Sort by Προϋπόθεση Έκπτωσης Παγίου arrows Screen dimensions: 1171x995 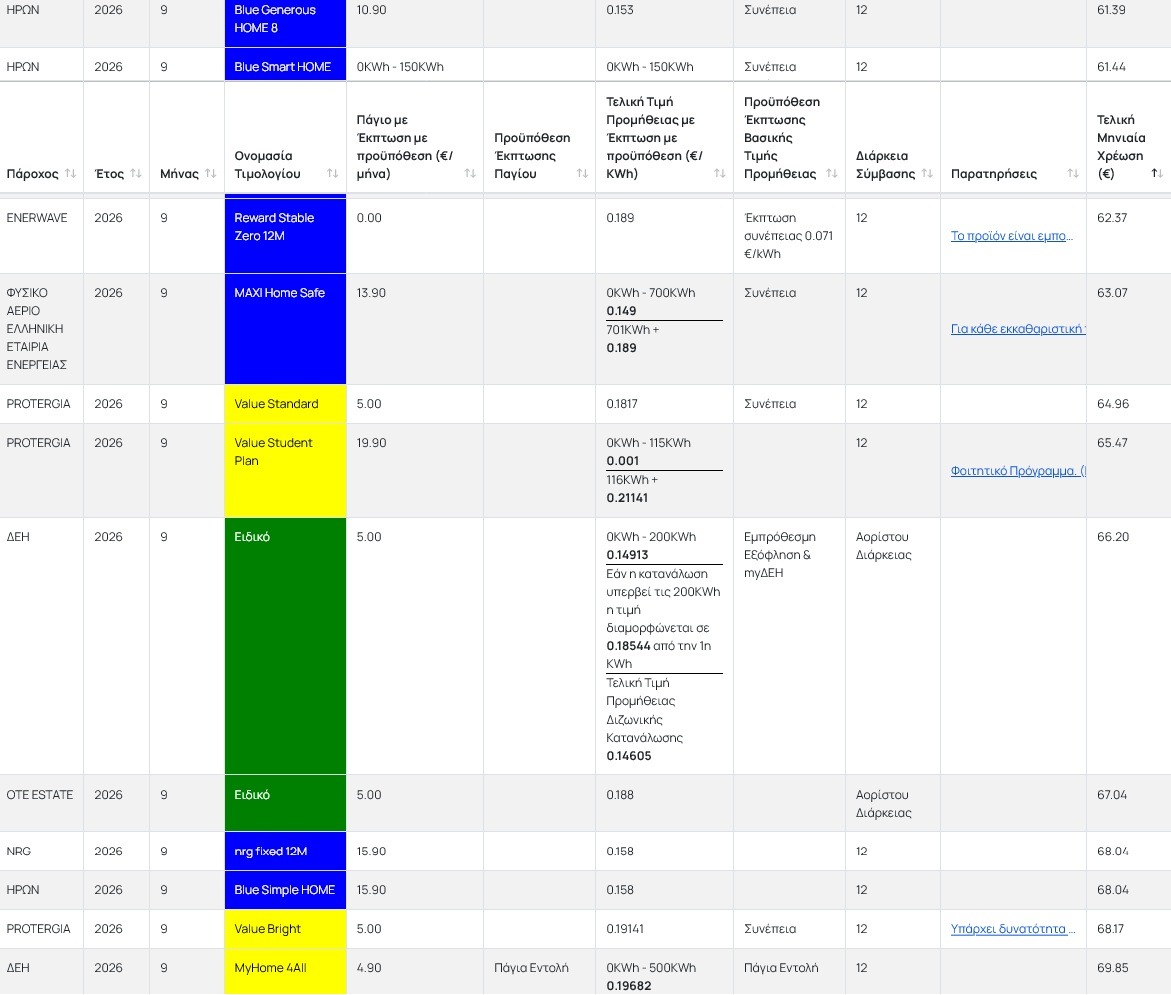pyautogui.click(x=582, y=173)
